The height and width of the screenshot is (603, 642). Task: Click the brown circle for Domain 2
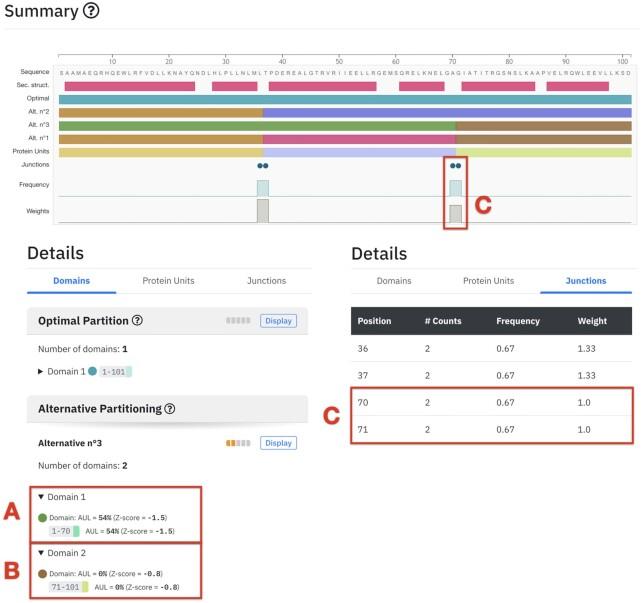(43, 573)
